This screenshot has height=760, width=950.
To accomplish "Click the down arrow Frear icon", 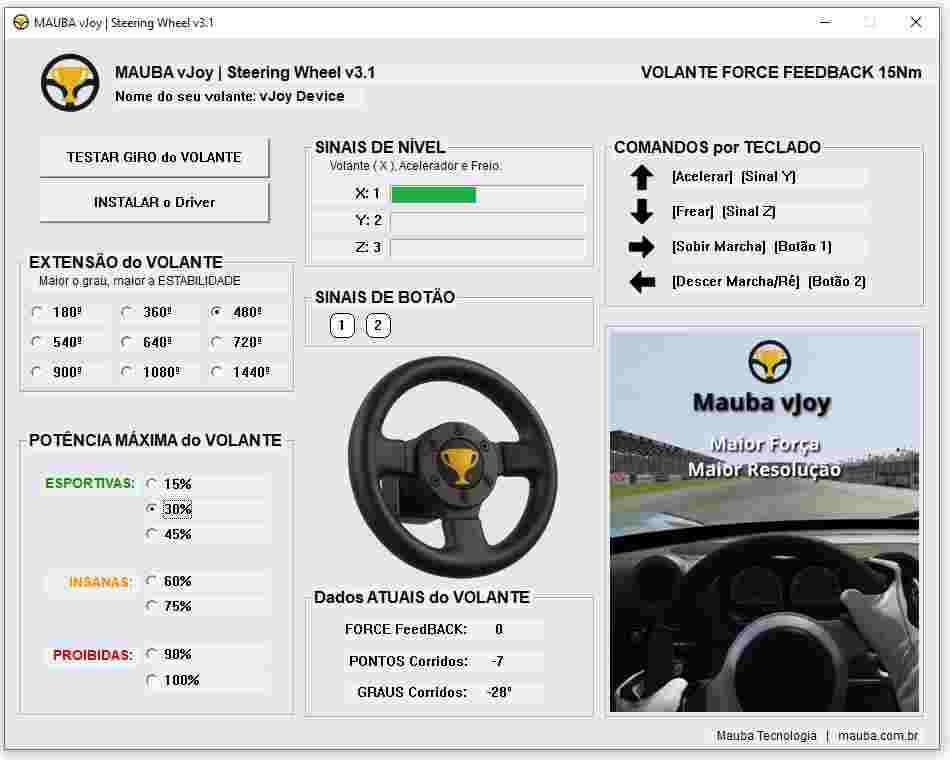I will [x=642, y=212].
